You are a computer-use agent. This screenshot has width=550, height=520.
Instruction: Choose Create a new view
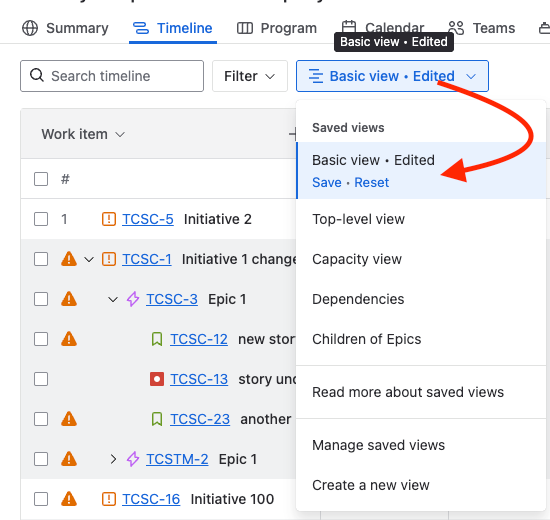tap(421, 485)
